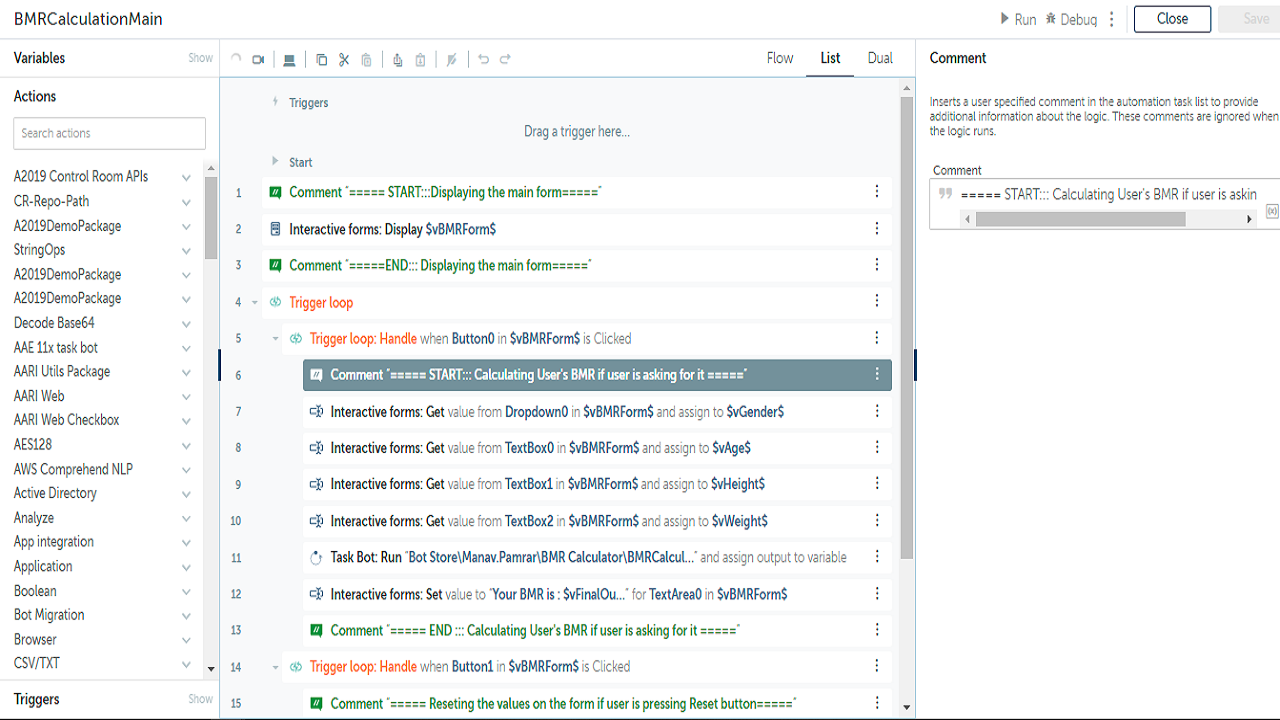Viewport: 1280px width, 720px height.
Task: Click the Undo arrow in the toolbar
Action: click(483, 60)
